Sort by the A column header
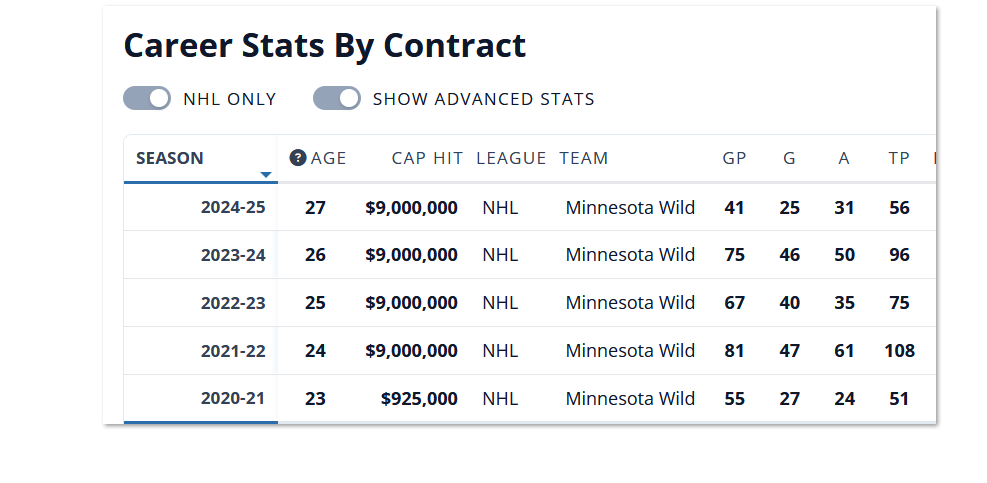The width and height of the screenshot is (987, 483). pyautogui.click(x=844, y=158)
